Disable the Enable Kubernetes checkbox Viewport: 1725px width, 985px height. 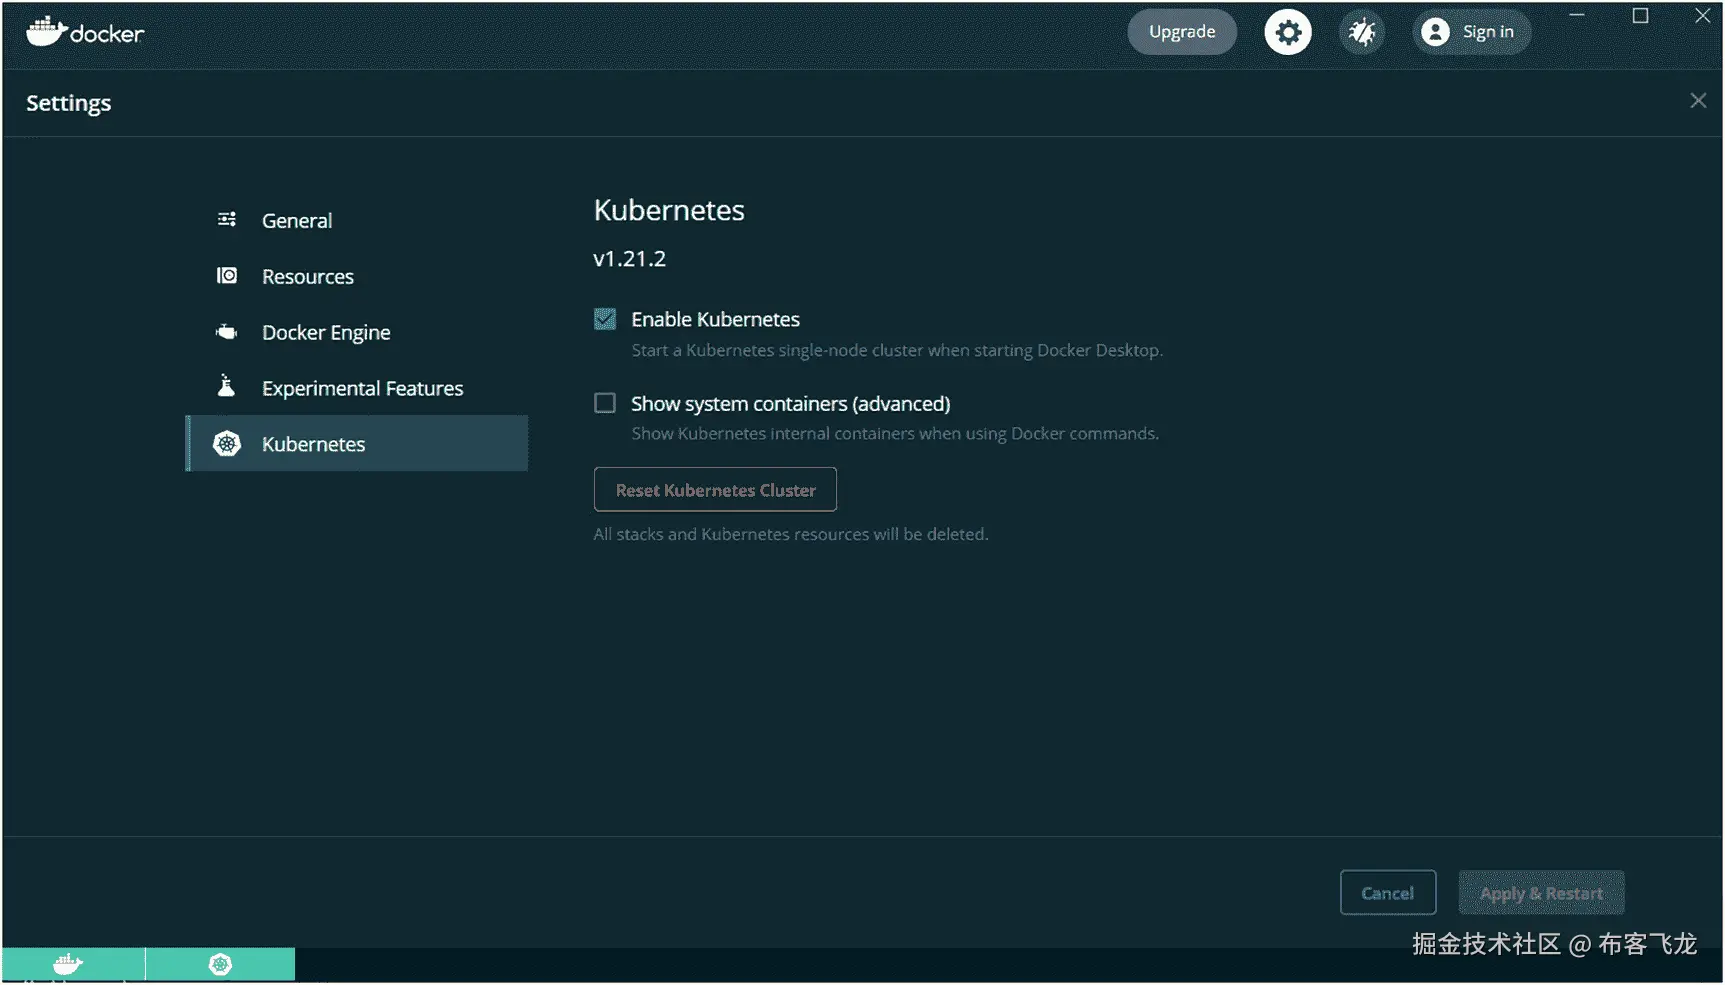click(x=605, y=319)
